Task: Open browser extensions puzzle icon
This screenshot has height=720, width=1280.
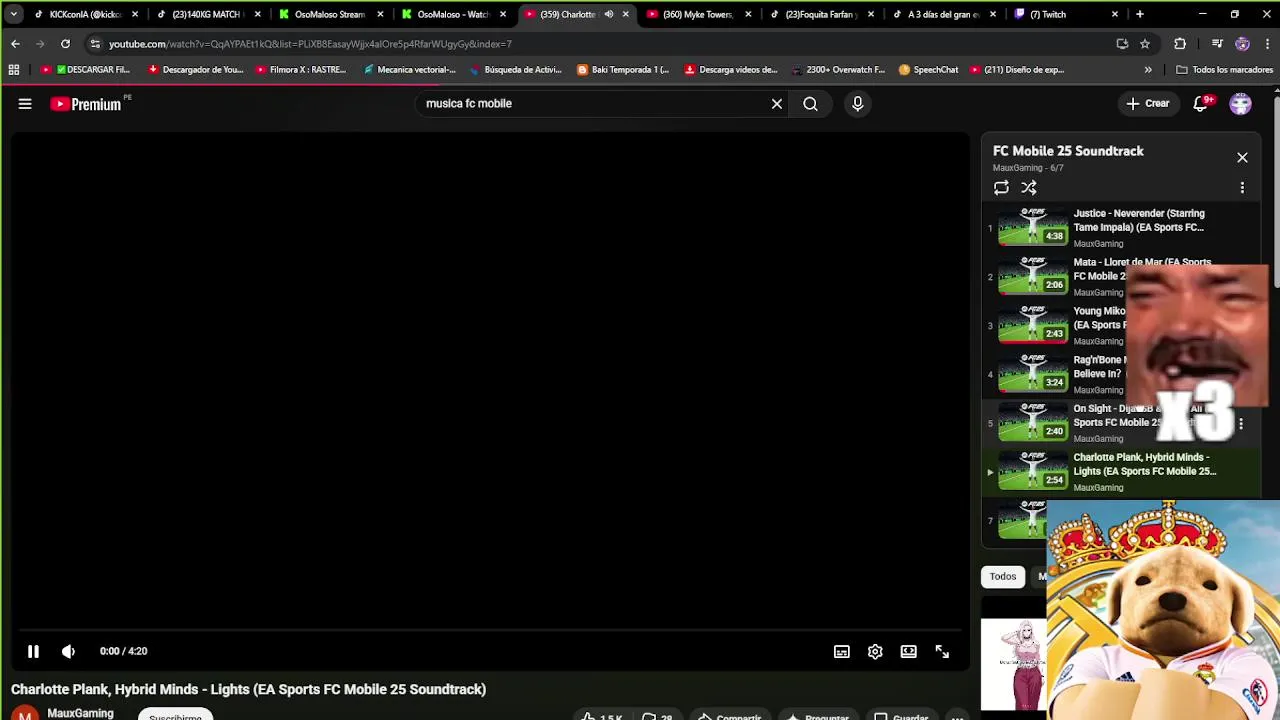Action: point(1180,44)
